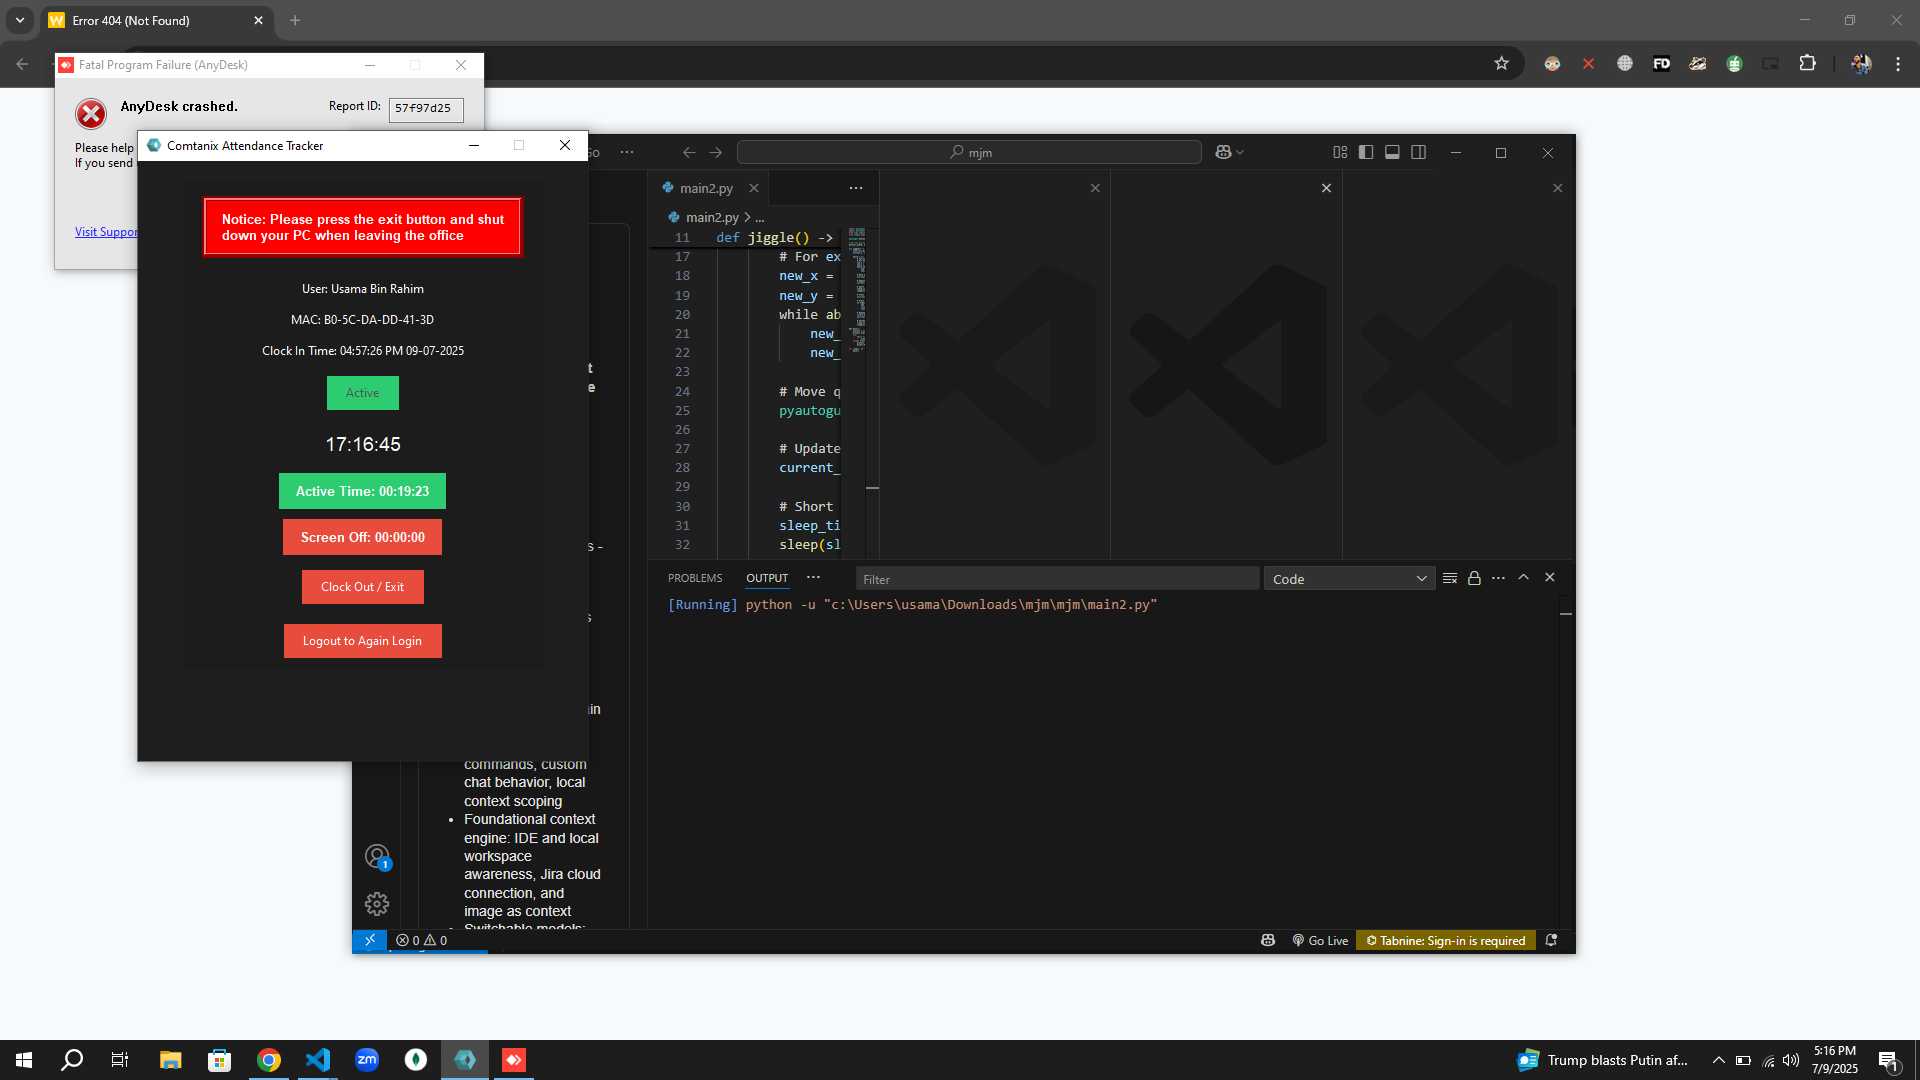Image resolution: width=1920 pixels, height=1080 pixels.
Task: Show more panel tabs ellipsis
Action: [x=814, y=578]
